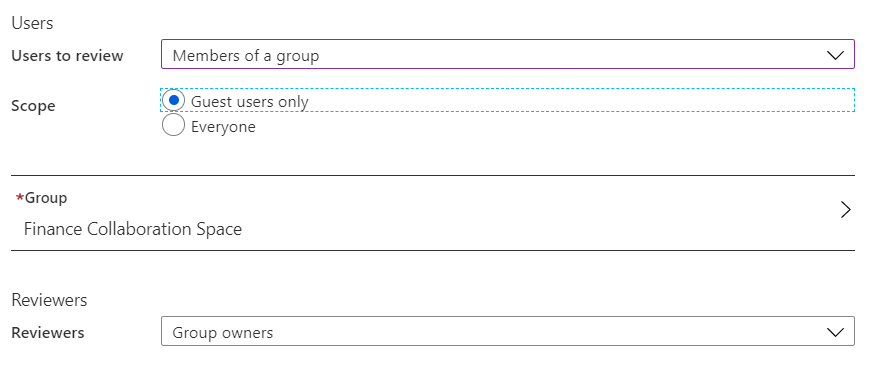
Task: Click the red required asterisk beside Group
Action: [x=20, y=197]
